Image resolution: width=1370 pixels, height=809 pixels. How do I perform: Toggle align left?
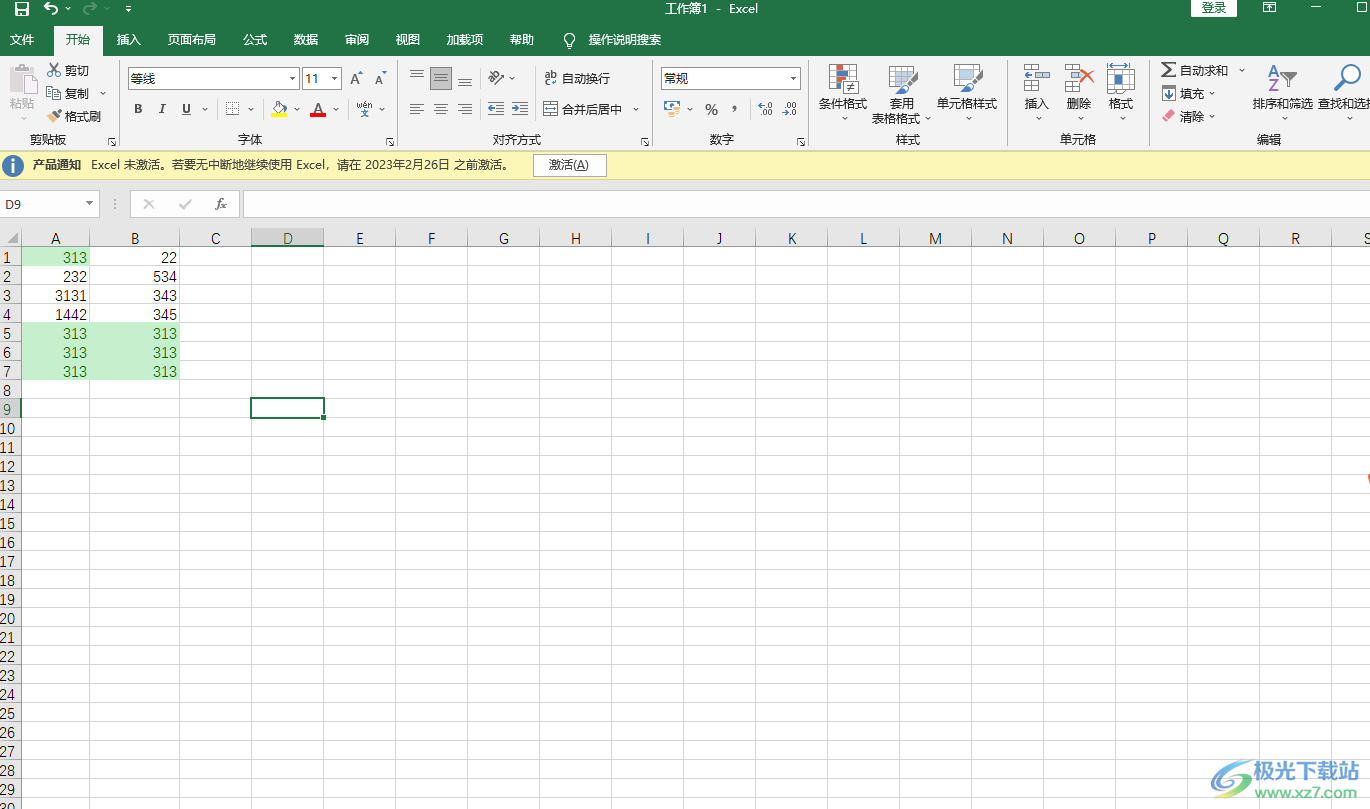417,109
